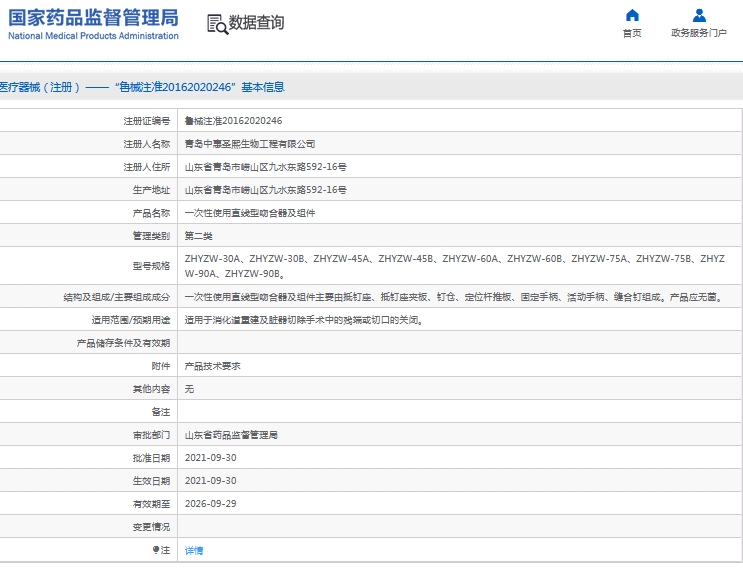Click registrant name 青岛中惠圣熙生物工程有限公司
This screenshot has height=568, width=743.
pos(250,144)
